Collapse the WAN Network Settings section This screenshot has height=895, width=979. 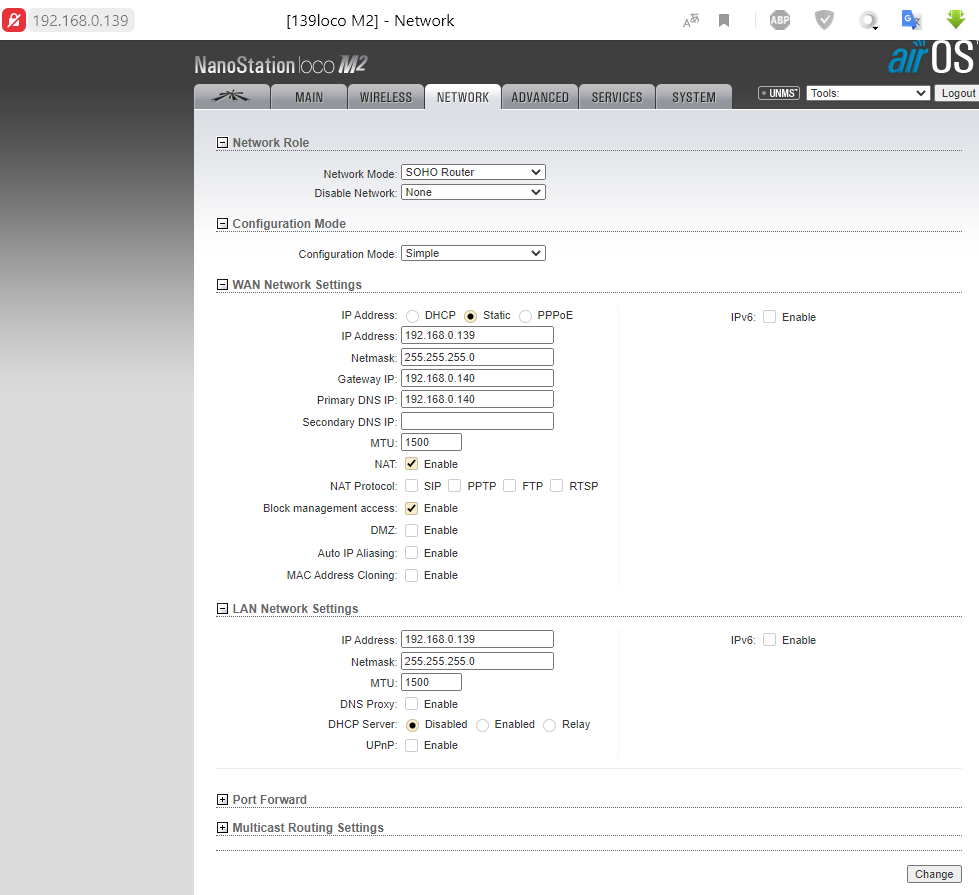point(222,284)
